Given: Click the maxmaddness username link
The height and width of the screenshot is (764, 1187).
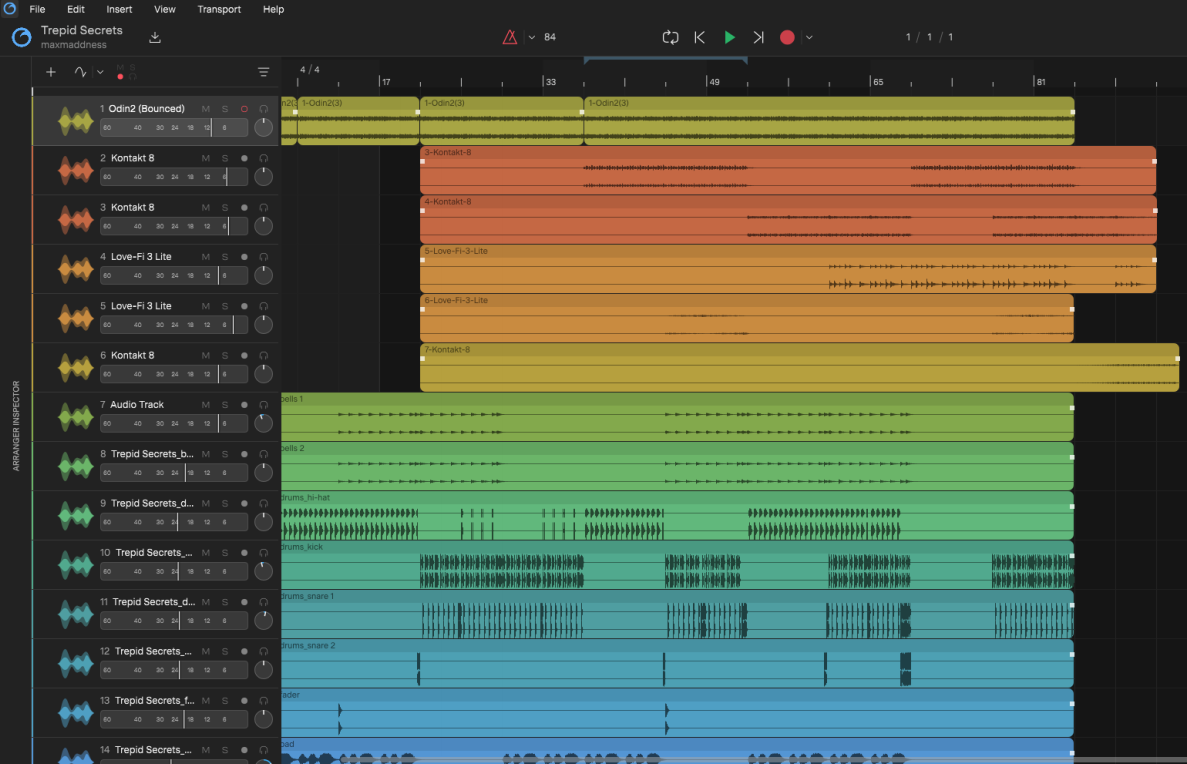Looking at the screenshot, I should coord(73,45).
